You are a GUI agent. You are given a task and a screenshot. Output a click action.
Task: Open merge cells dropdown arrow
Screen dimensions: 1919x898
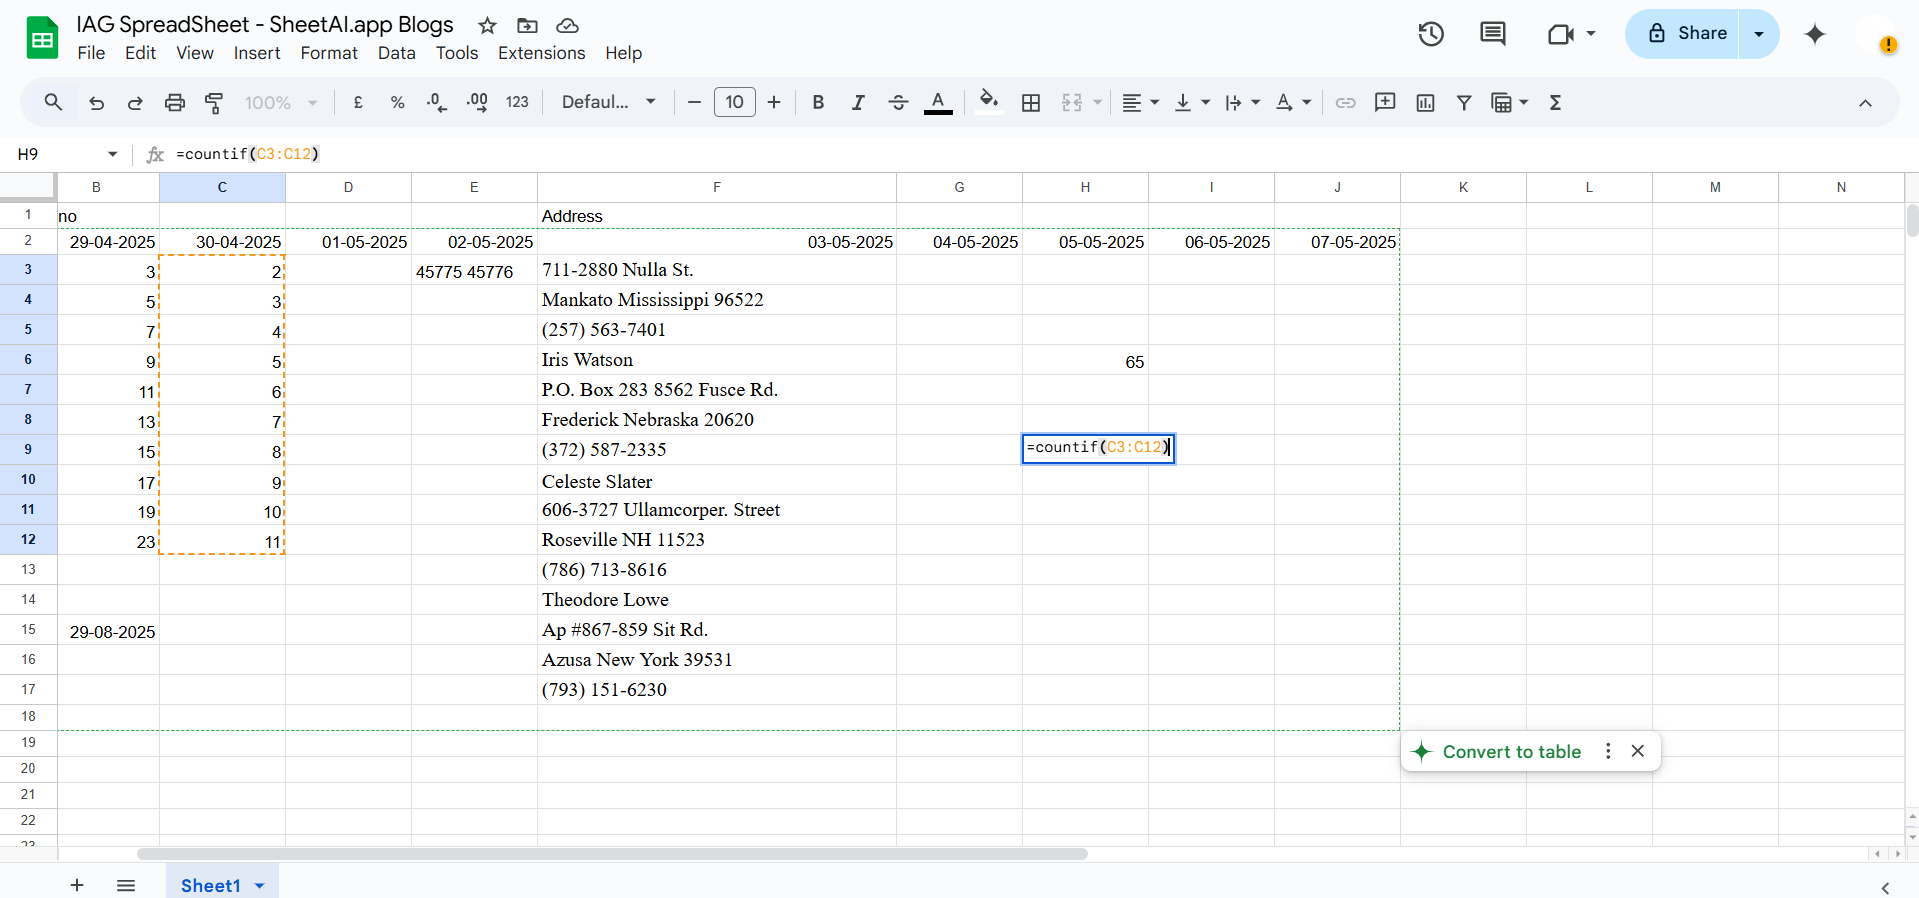click(1097, 102)
